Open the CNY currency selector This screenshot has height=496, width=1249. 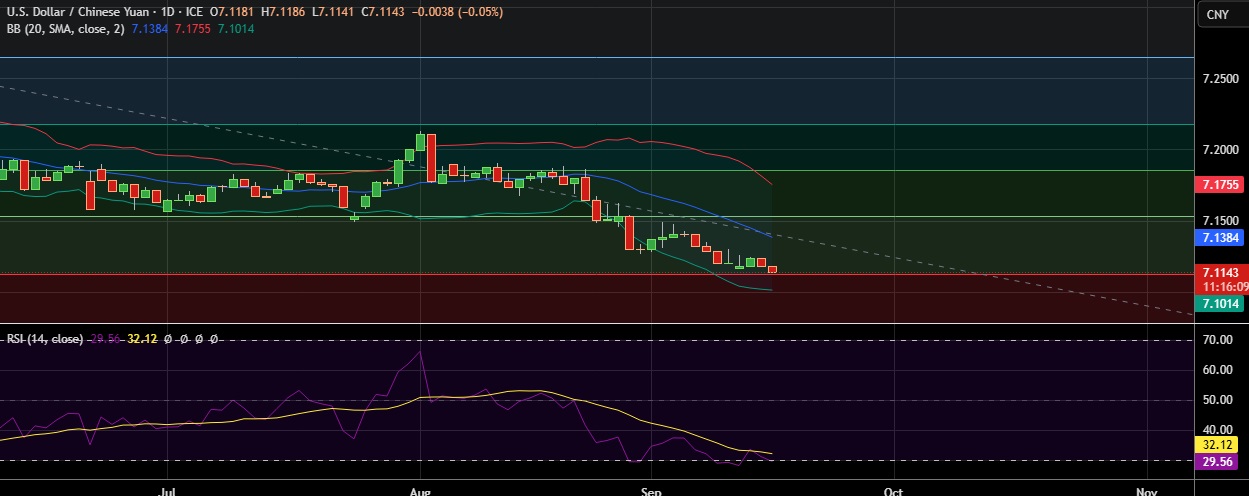click(1217, 14)
